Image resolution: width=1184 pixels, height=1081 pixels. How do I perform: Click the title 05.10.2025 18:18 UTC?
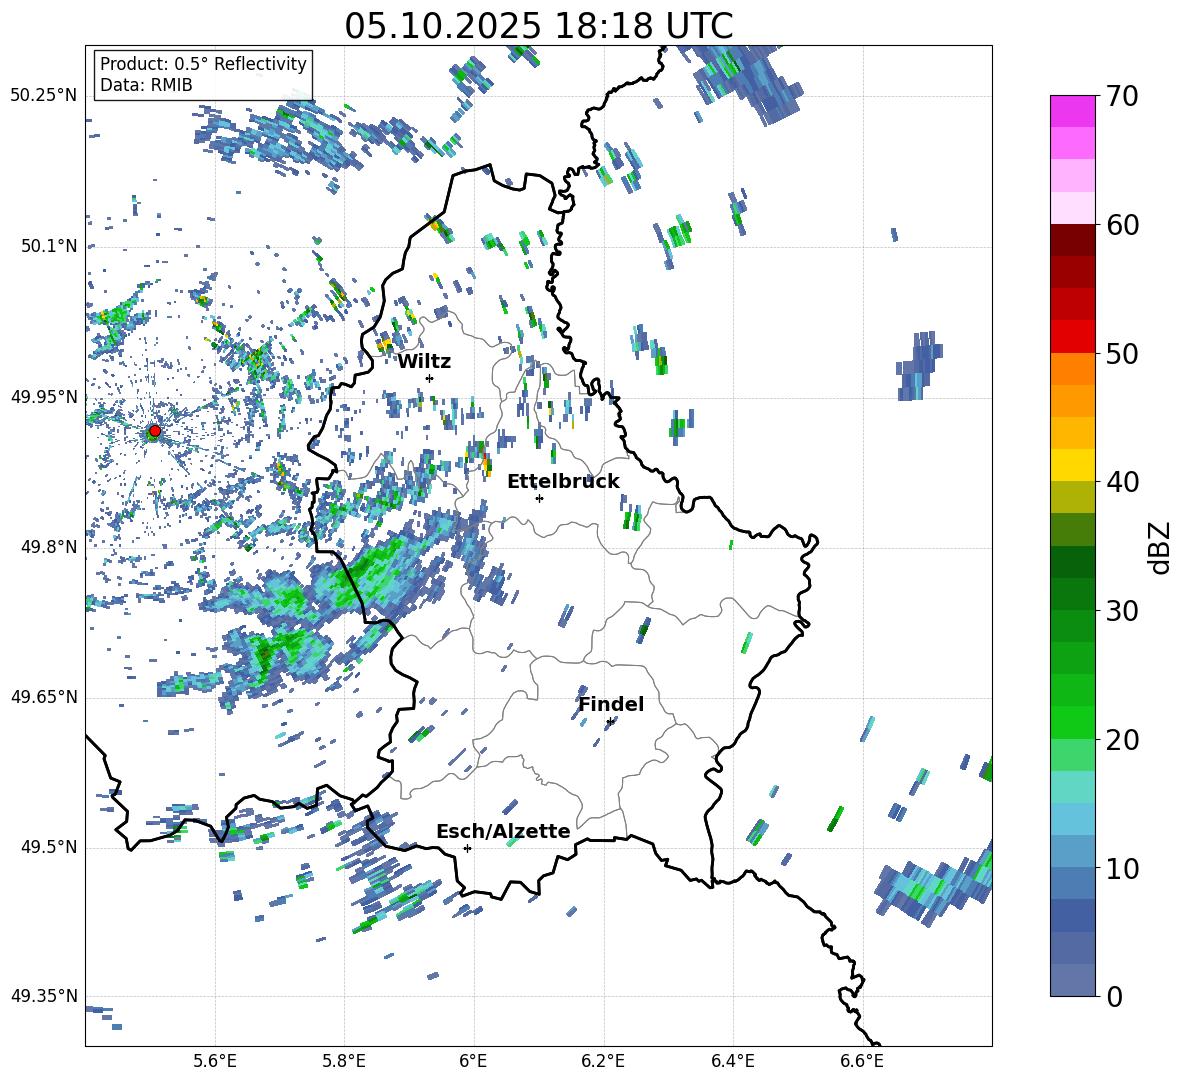pos(538,25)
